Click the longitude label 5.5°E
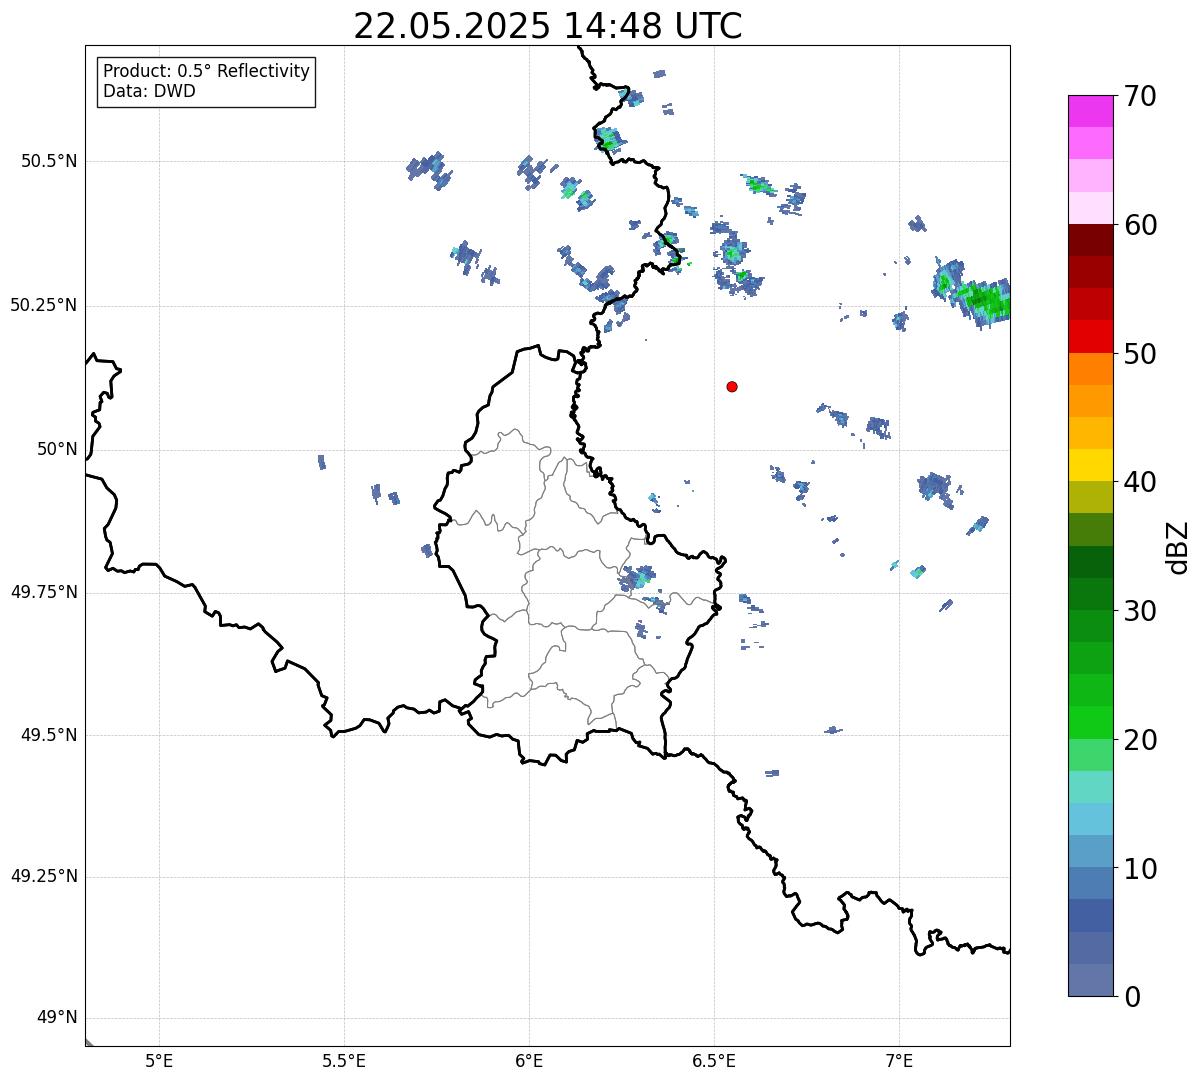This screenshot has width=1202, height=1081. [344, 1060]
